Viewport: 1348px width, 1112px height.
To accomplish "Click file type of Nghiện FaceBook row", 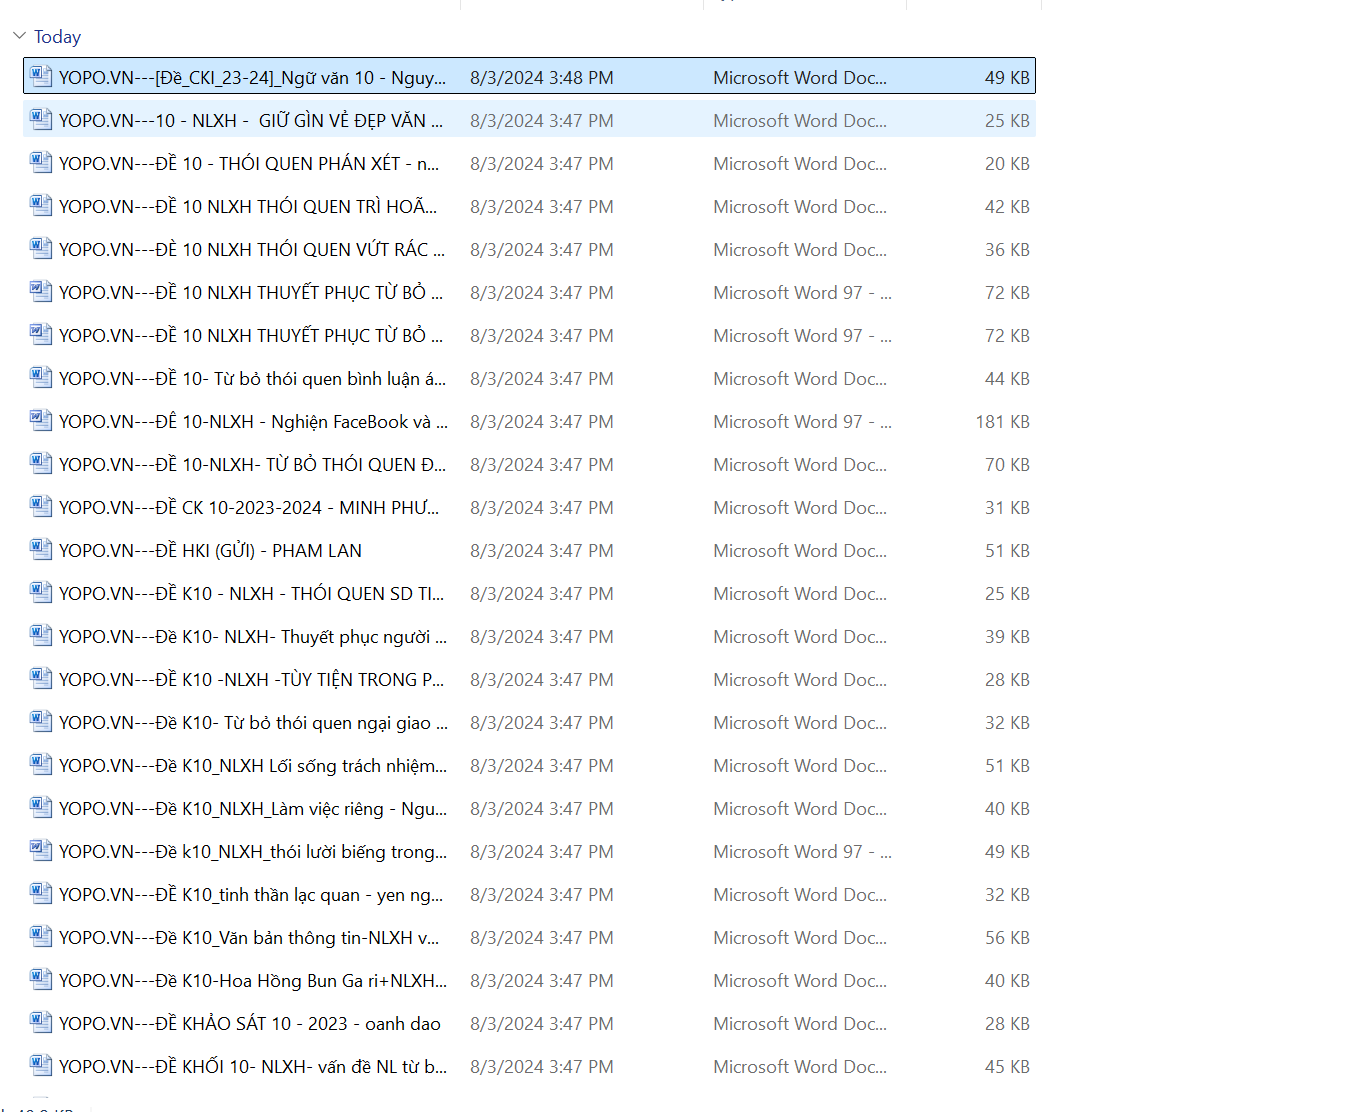I will pyautogui.click(x=802, y=422).
